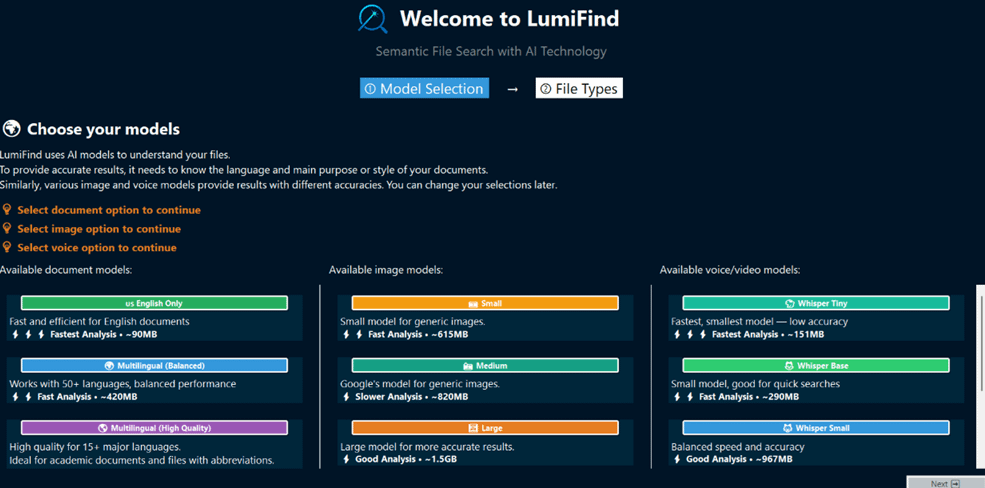The width and height of the screenshot is (985, 488).
Task: Click the step-two icon in File Types
Action: point(545,89)
